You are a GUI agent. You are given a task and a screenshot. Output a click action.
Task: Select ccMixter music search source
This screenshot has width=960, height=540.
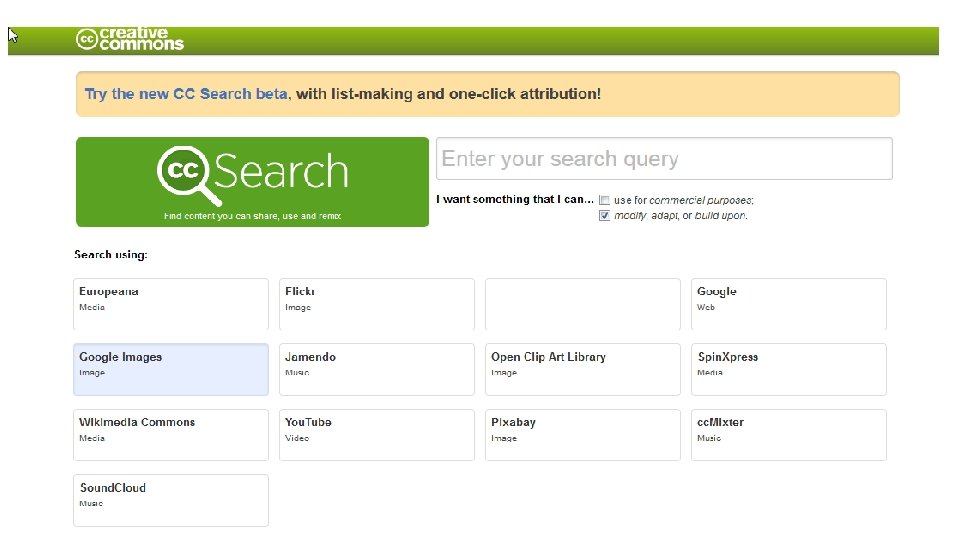[x=789, y=435]
